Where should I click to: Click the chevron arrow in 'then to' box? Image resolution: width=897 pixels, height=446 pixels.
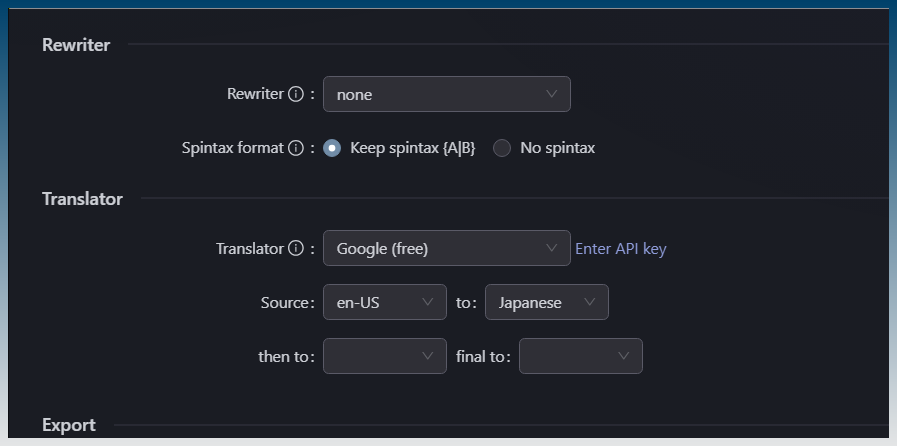click(429, 356)
